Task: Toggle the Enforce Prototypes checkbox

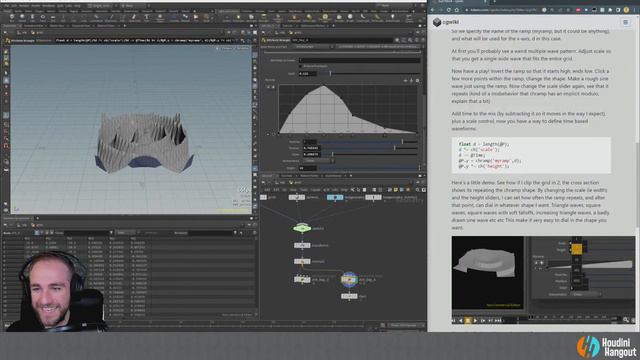Action: click(x=301, y=66)
